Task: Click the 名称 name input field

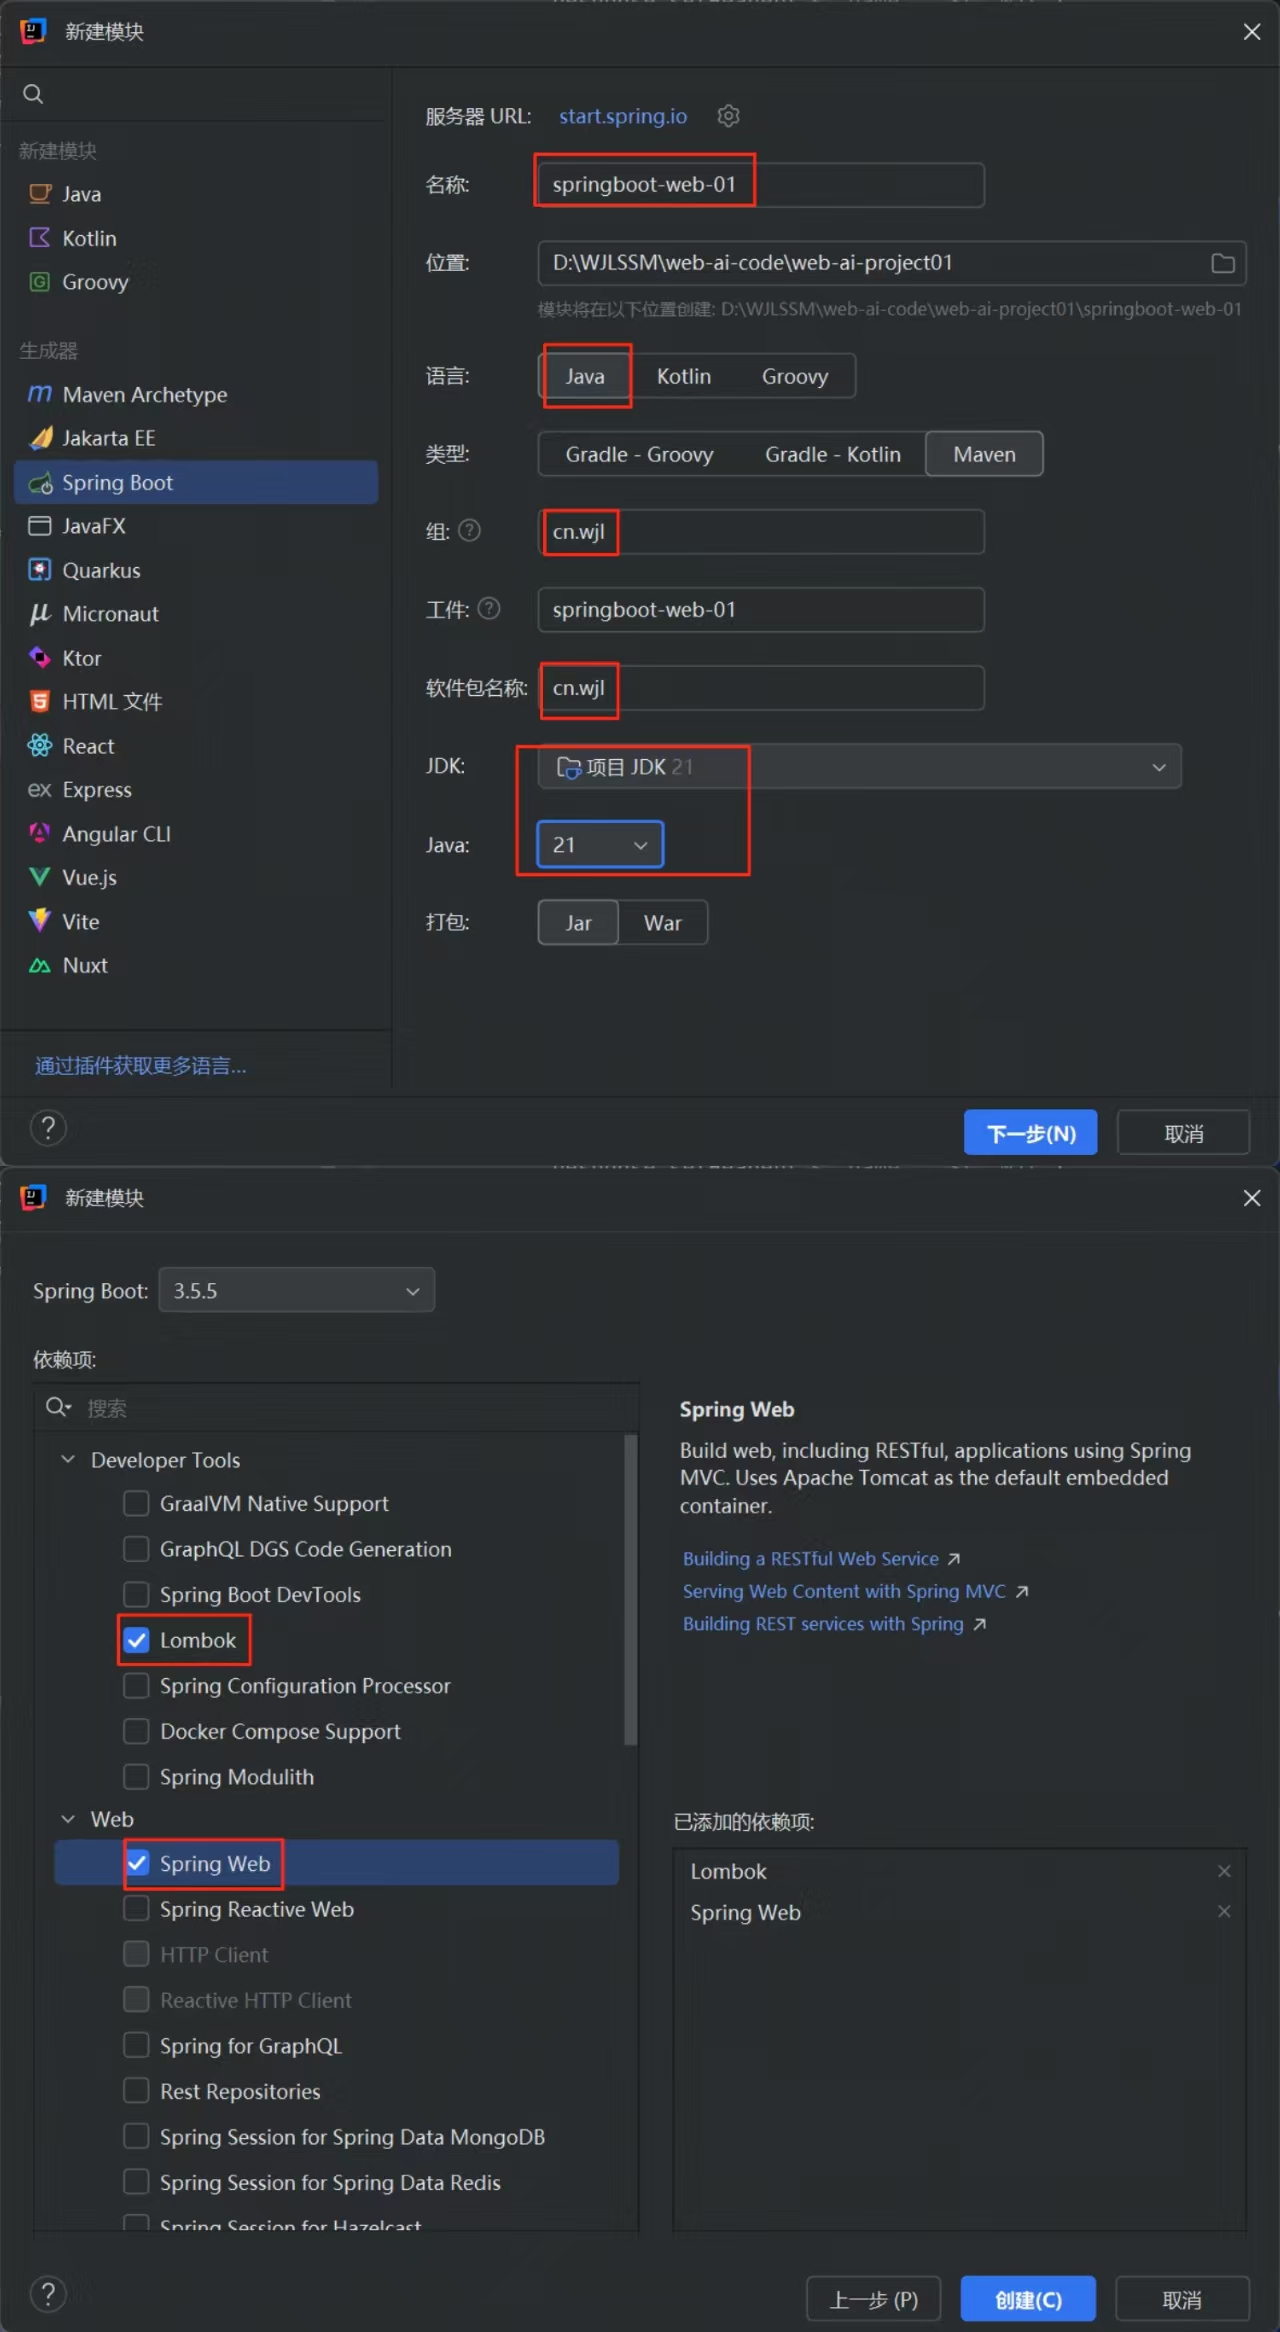Action: point(761,185)
